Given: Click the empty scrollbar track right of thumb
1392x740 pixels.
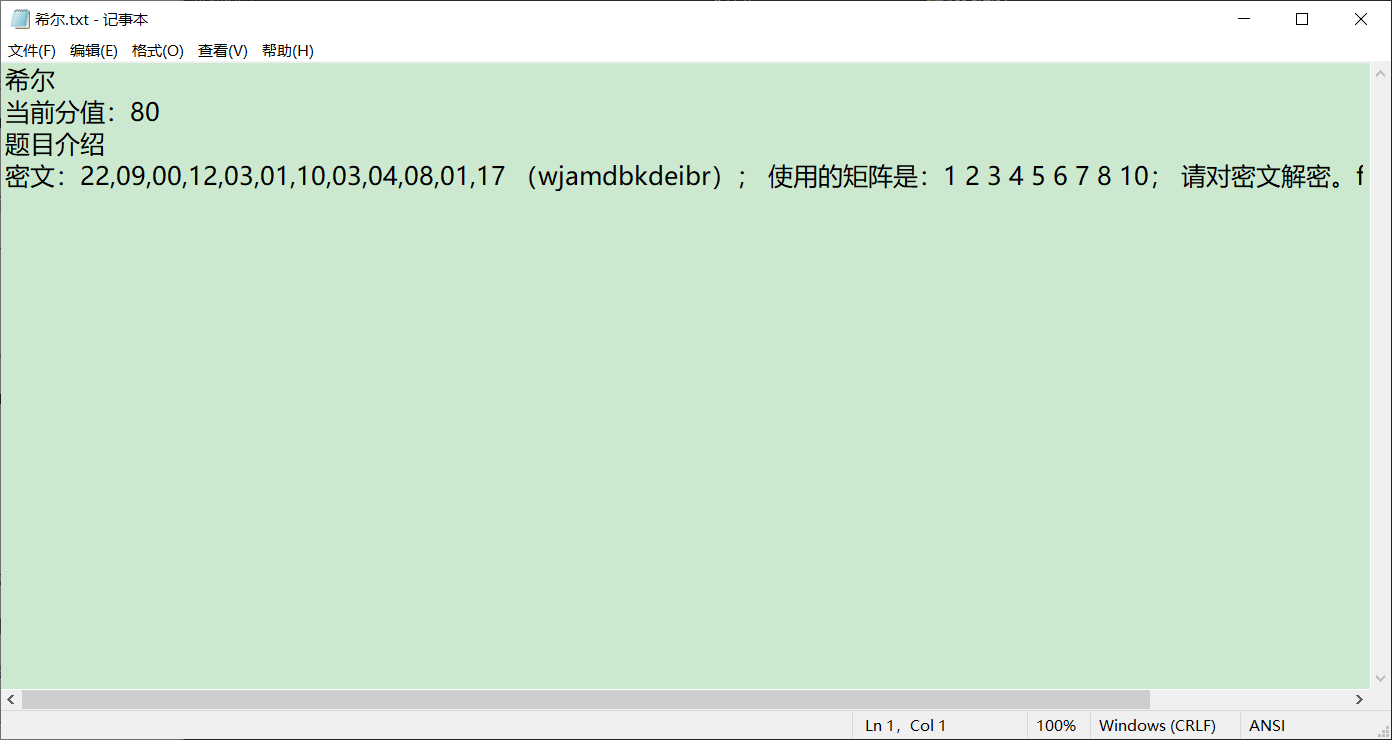Looking at the screenshot, I should click(x=1249, y=699).
